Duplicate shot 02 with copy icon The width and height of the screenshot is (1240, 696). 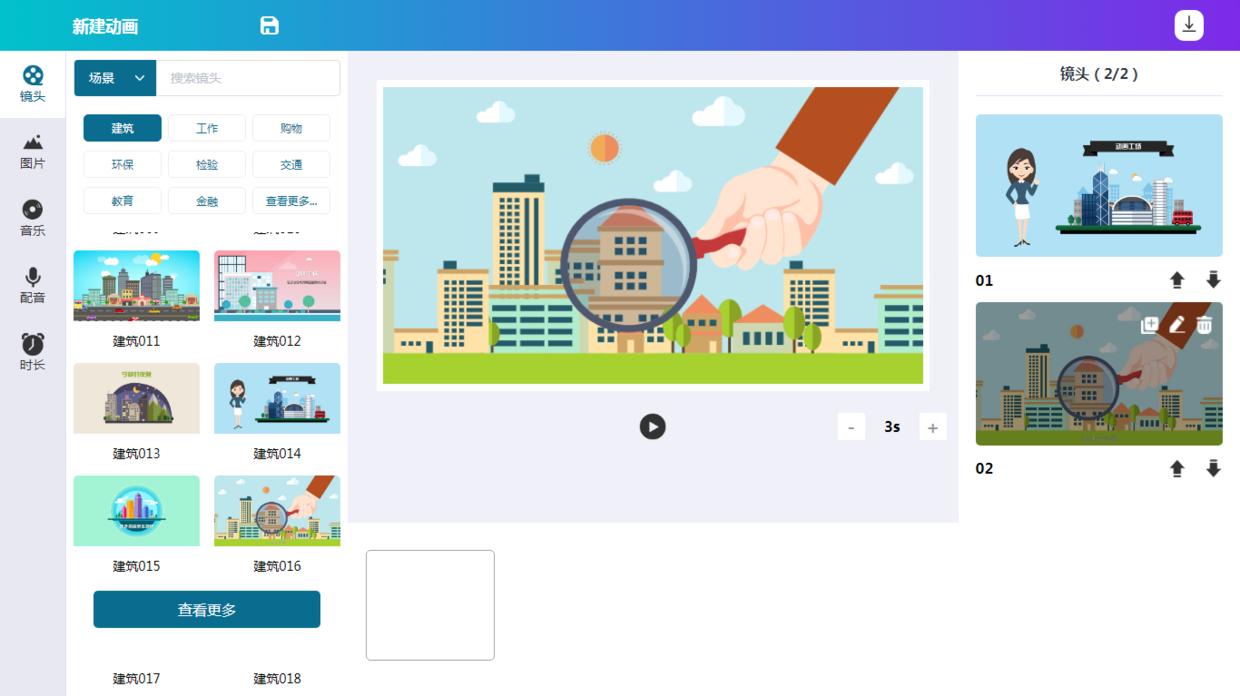tap(1150, 324)
